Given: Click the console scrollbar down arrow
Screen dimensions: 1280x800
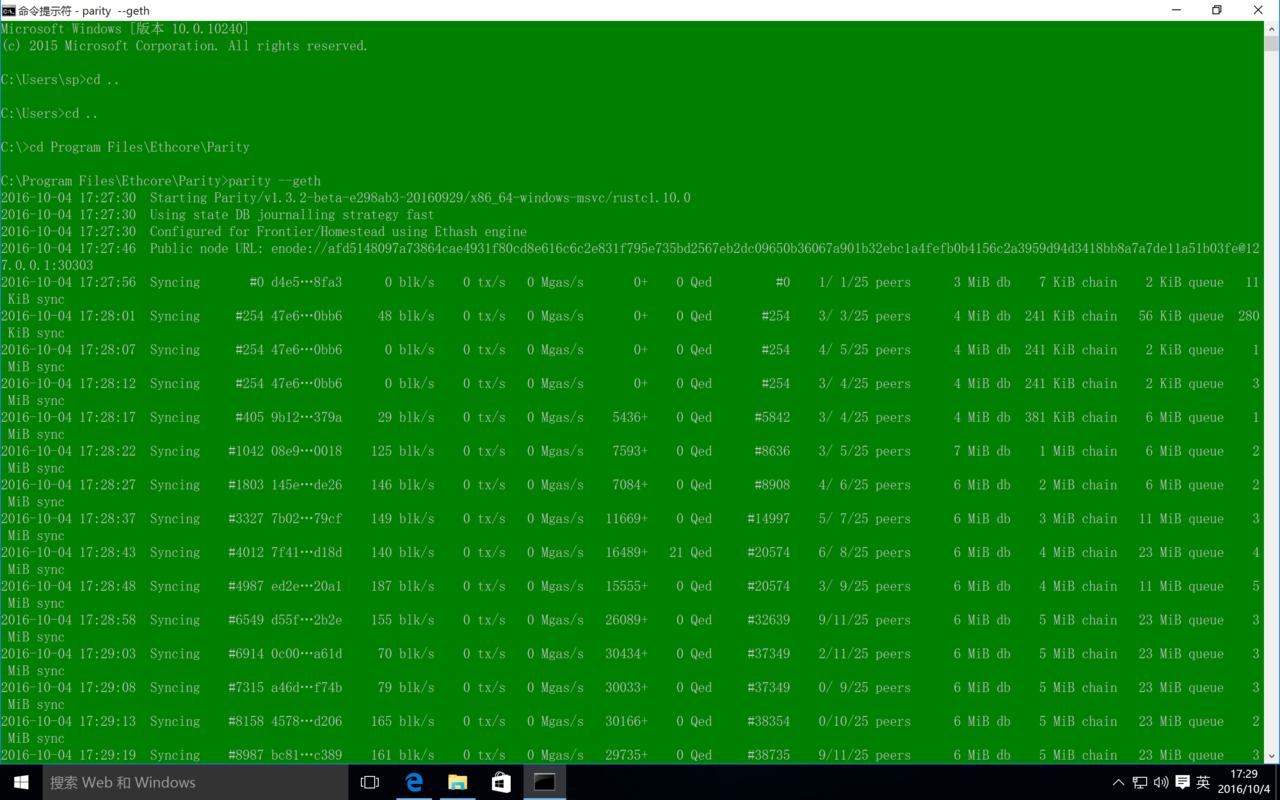Looking at the screenshot, I should (x=1271, y=756).
